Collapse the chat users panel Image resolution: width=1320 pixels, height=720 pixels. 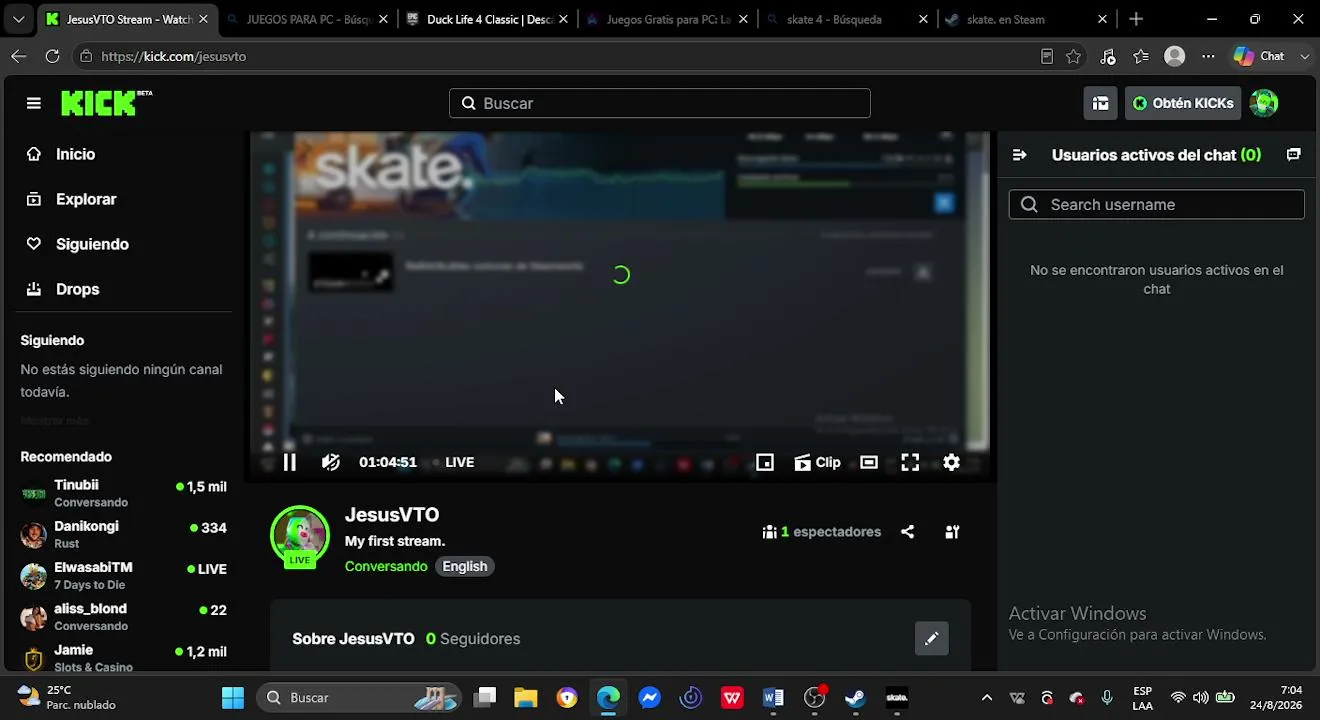pos(1019,155)
